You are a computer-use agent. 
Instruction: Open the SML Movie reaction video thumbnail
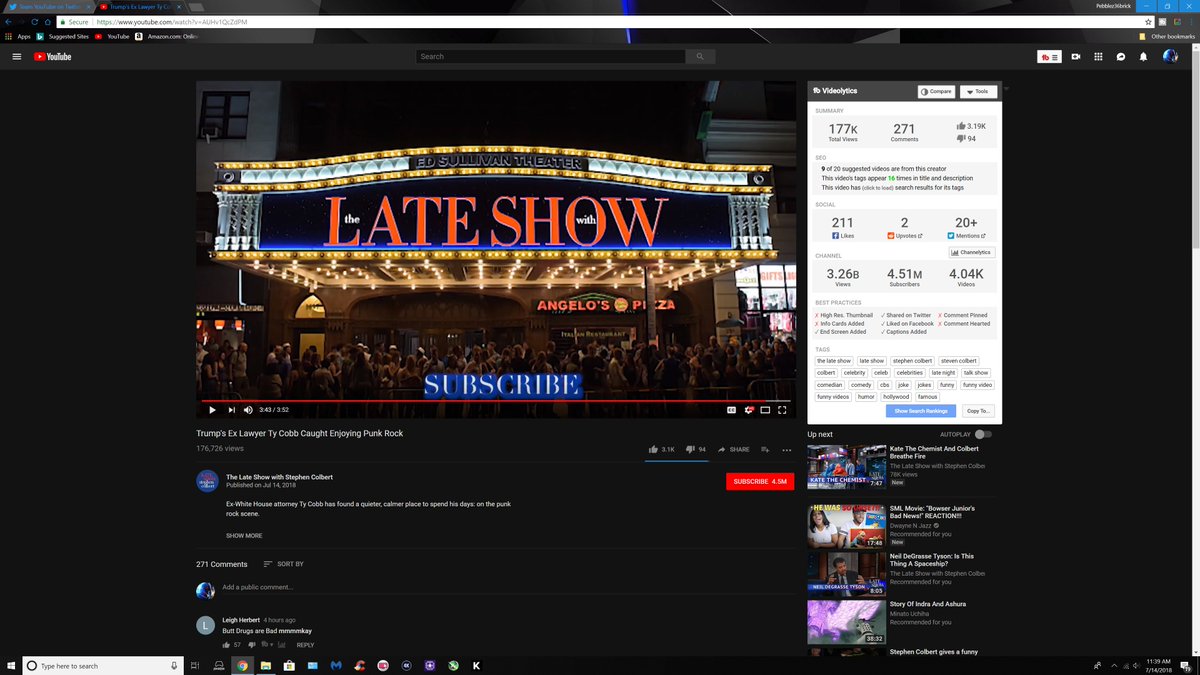(847, 526)
